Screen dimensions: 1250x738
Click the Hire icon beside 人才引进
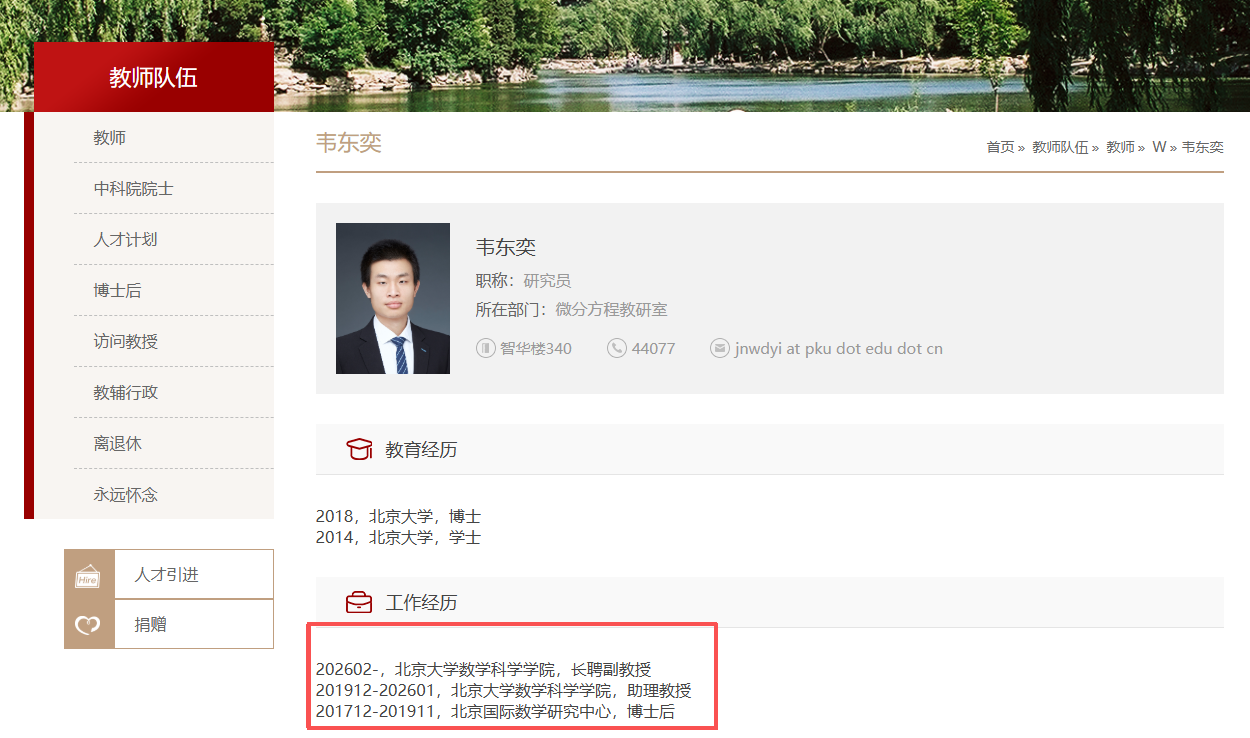tap(89, 574)
